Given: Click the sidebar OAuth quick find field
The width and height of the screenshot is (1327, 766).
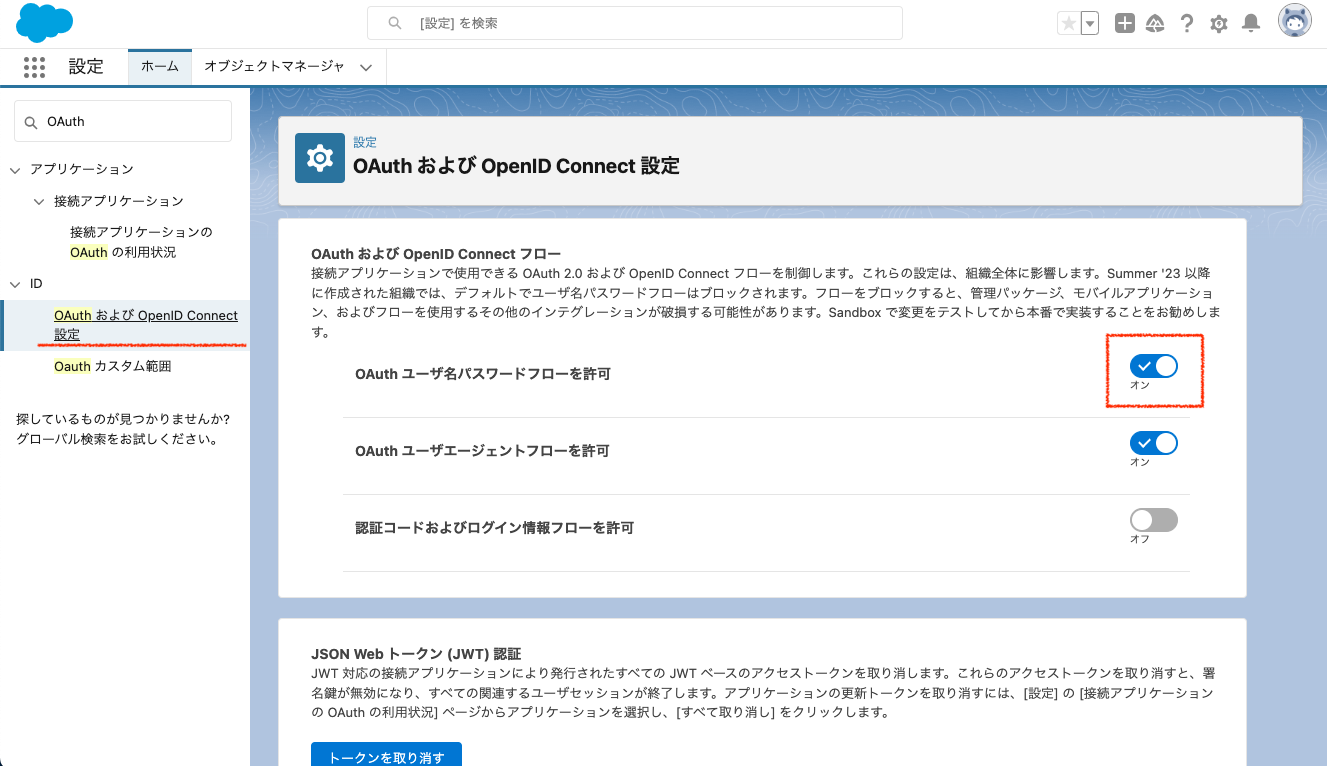Looking at the screenshot, I should (122, 120).
